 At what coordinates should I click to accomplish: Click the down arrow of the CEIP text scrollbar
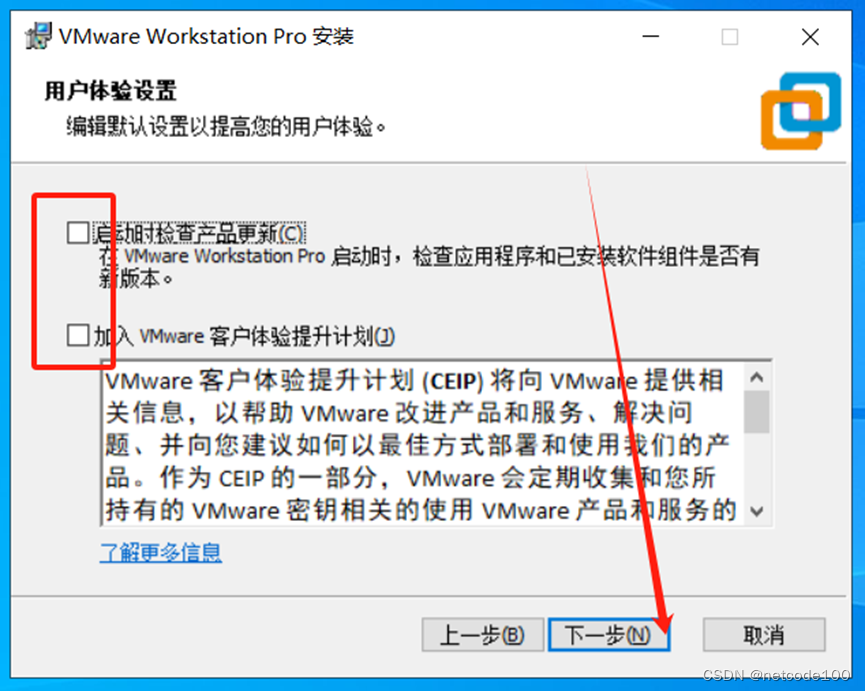(757, 511)
